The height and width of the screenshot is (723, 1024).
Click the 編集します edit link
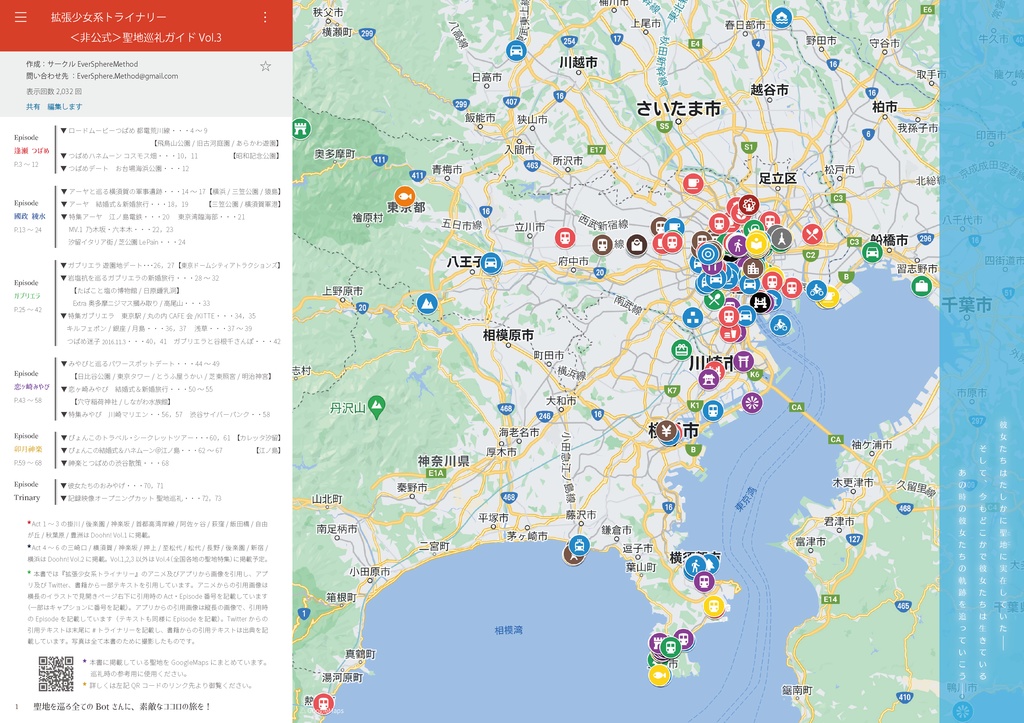pos(65,106)
